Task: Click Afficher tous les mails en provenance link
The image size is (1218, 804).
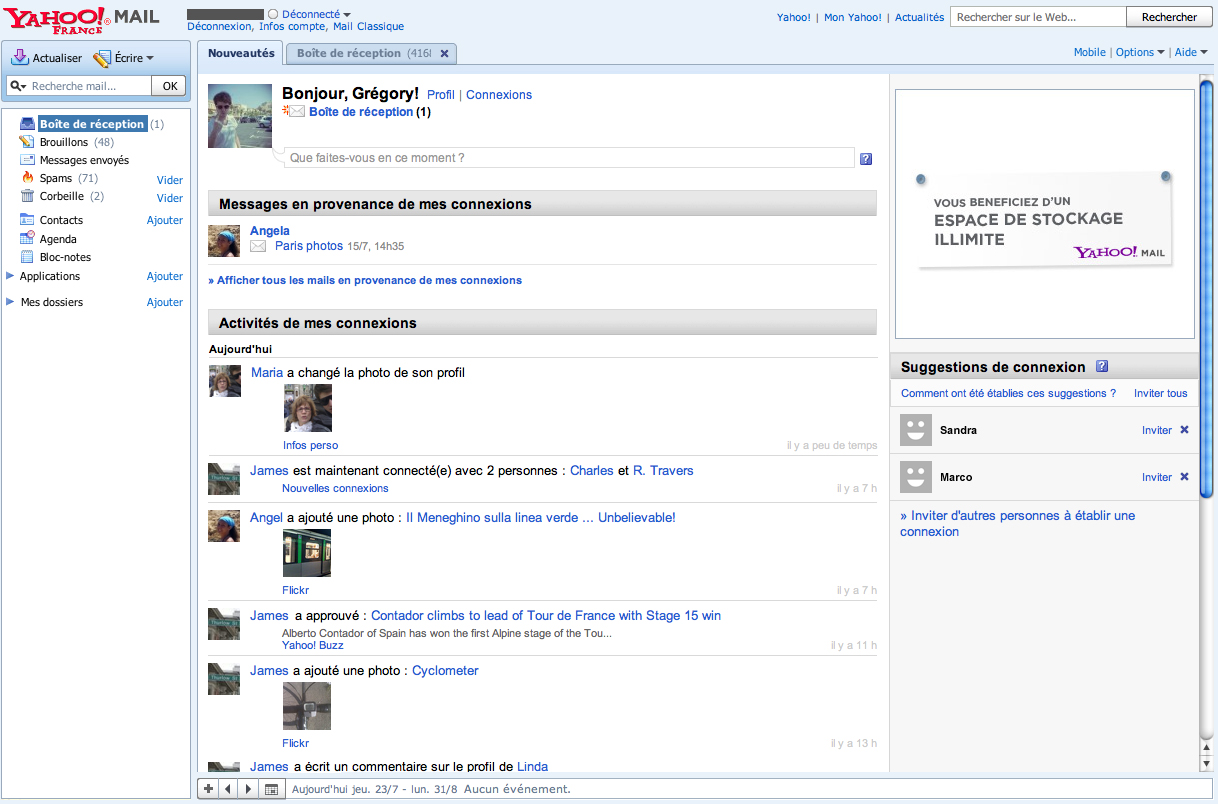Action: (365, 280)
